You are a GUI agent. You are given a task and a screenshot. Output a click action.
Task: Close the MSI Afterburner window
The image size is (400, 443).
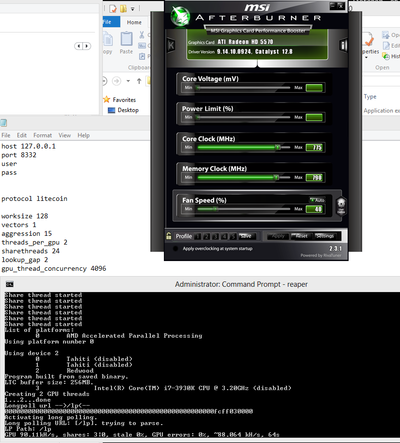click(x=340, y=5)
